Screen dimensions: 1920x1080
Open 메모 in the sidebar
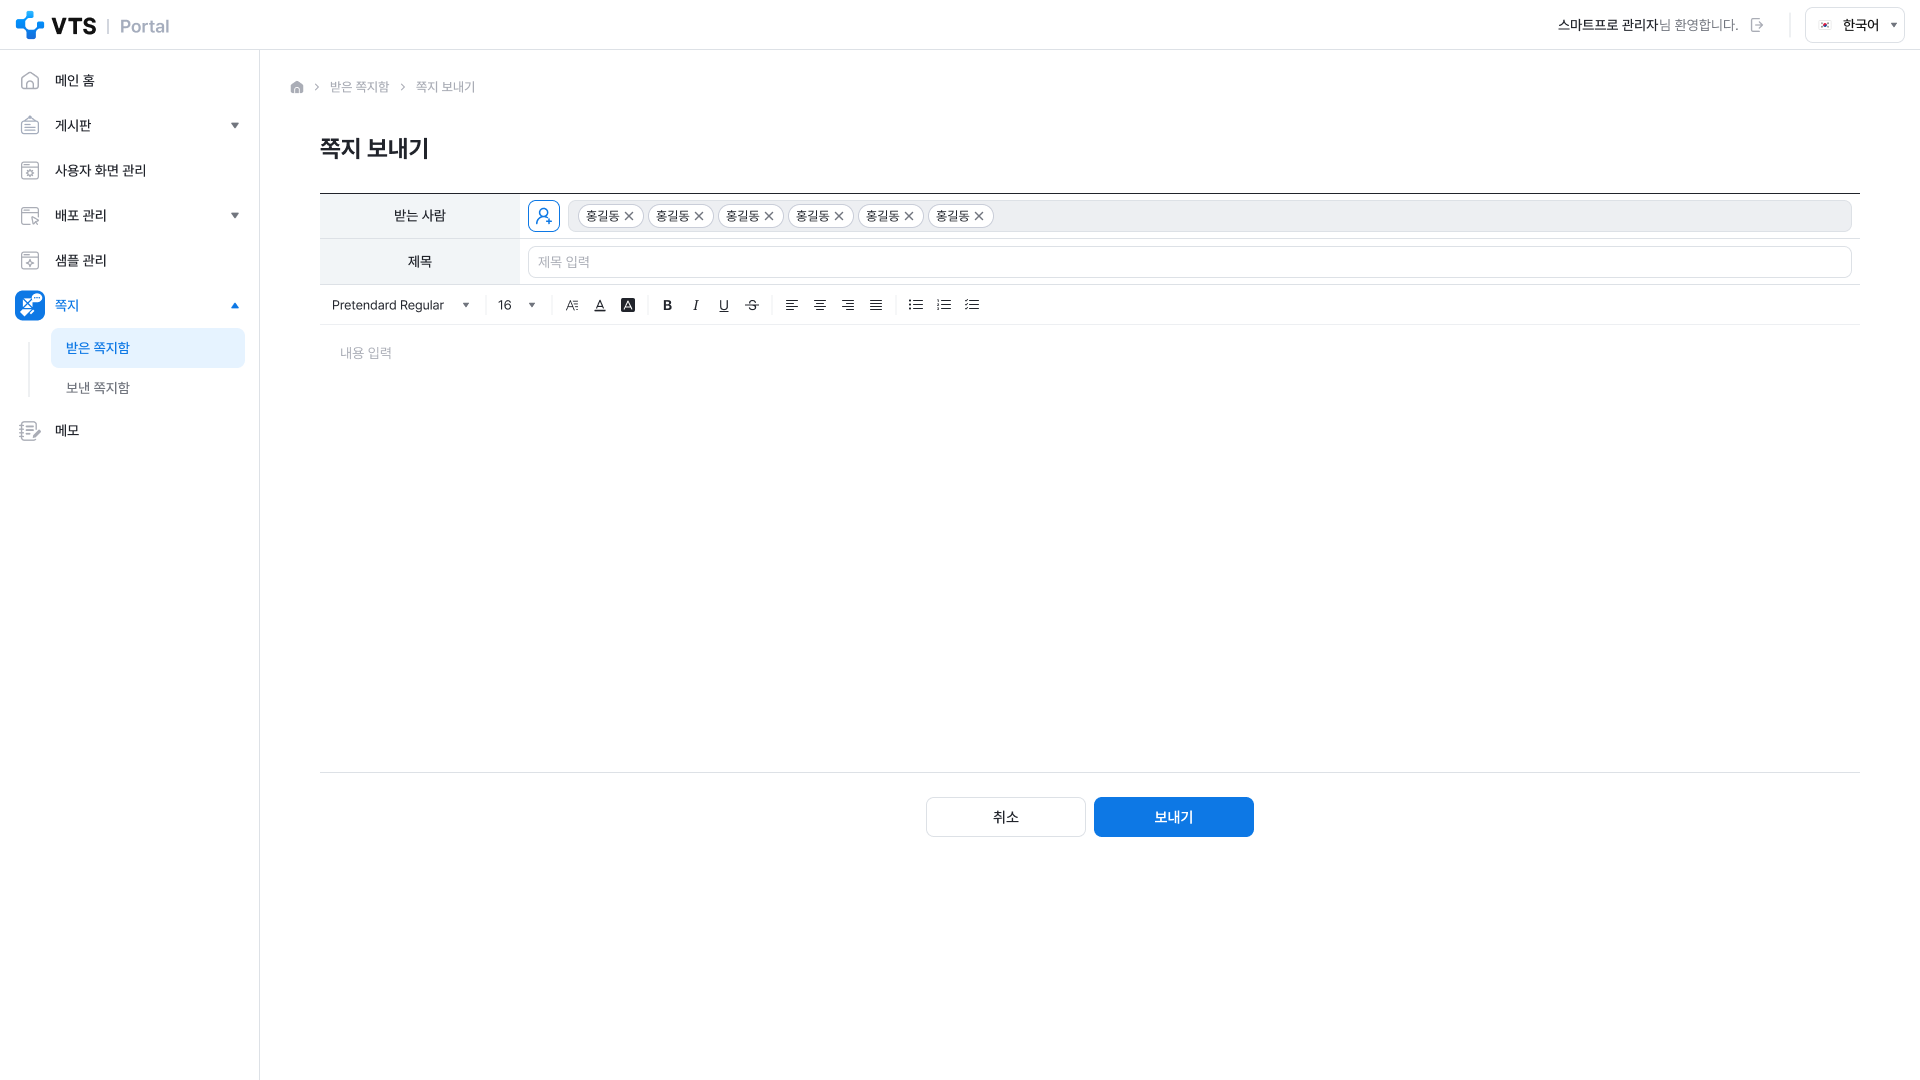pyautogui.click(x=67, y=430)
